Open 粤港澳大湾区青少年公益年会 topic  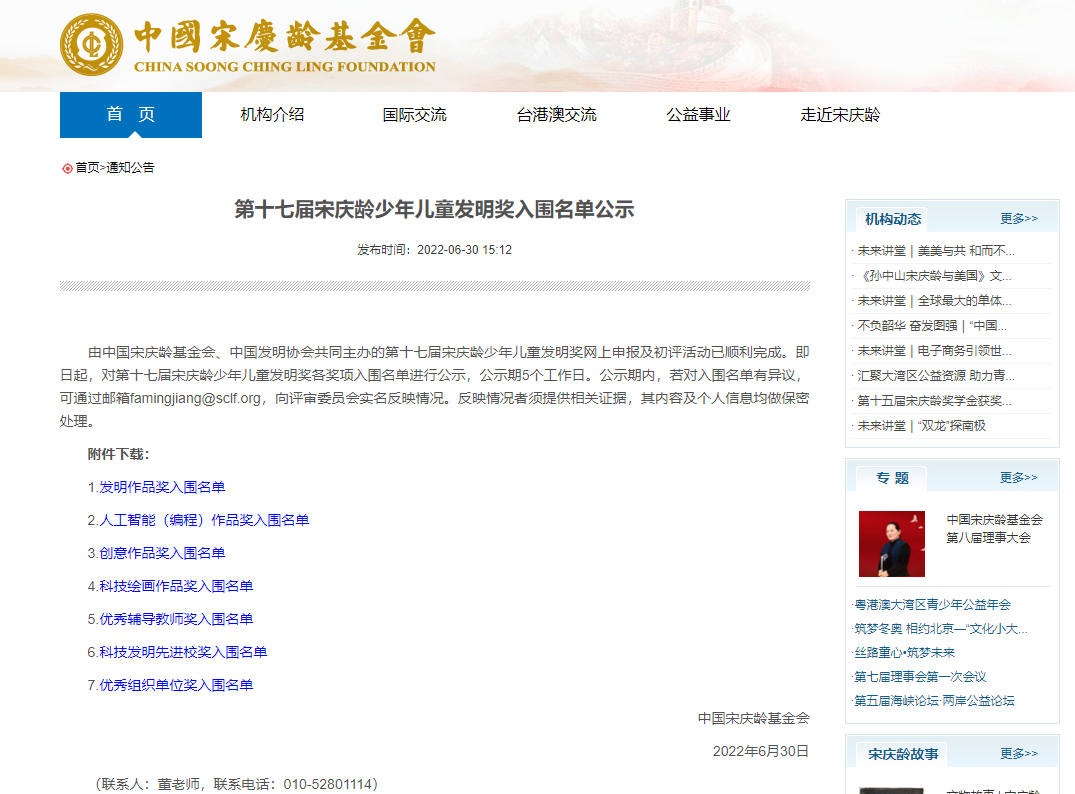(932, 604)
